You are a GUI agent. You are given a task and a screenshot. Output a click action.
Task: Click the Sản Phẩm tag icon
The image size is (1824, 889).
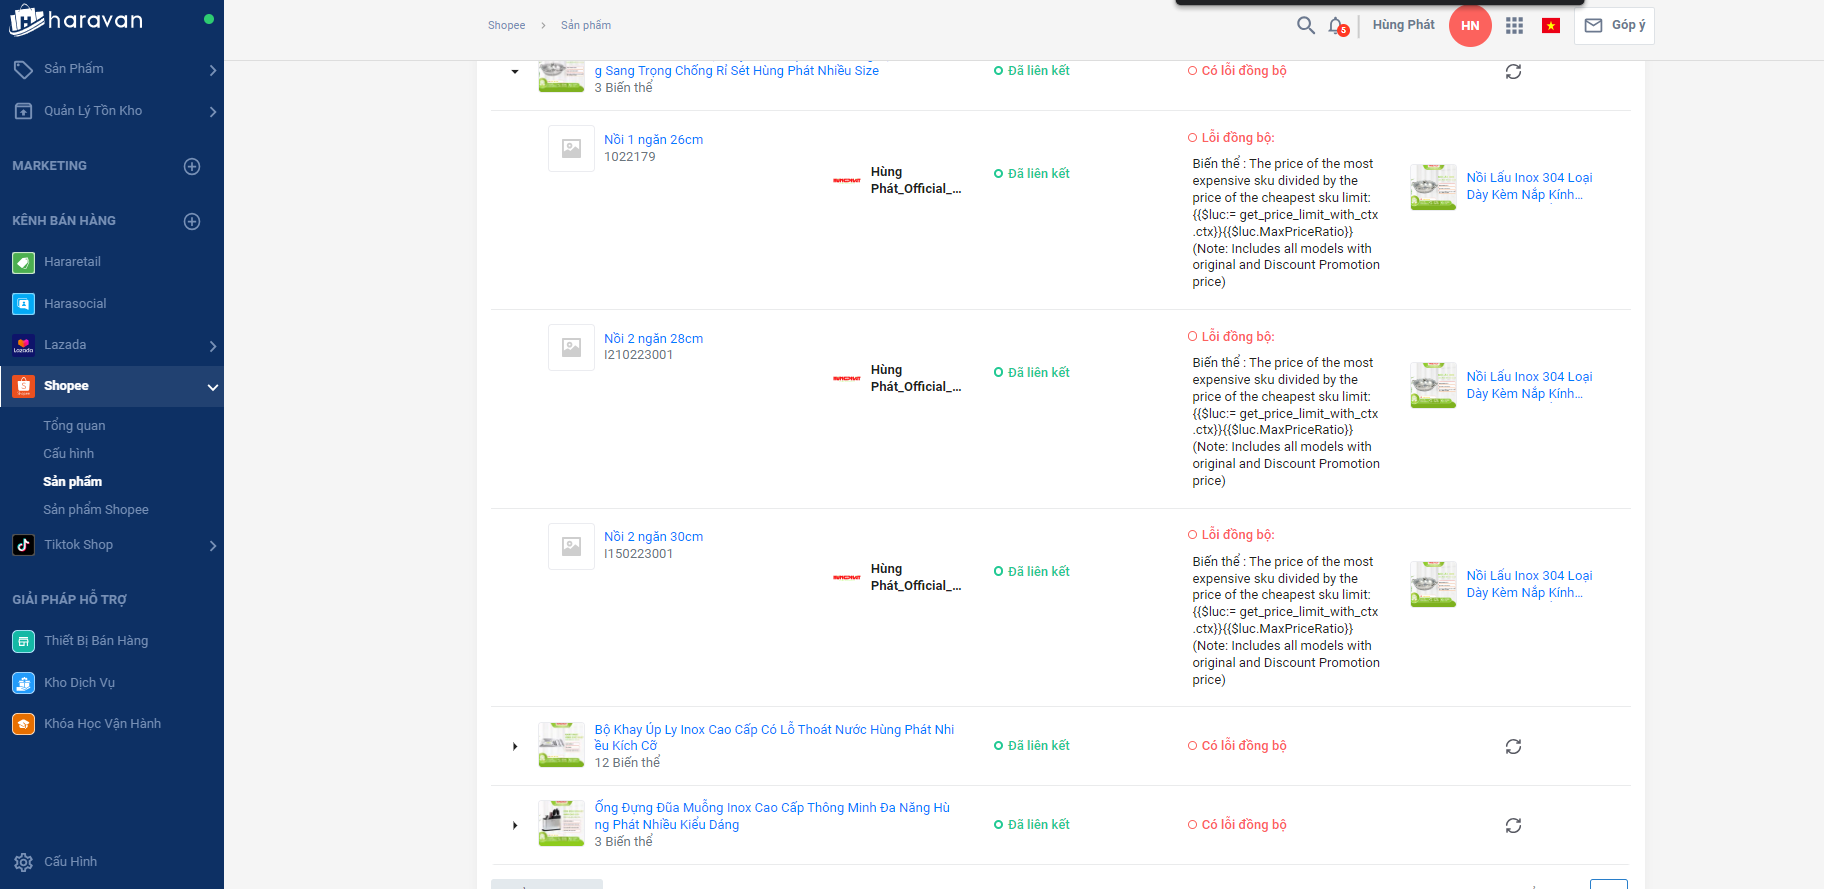point(23,69)
